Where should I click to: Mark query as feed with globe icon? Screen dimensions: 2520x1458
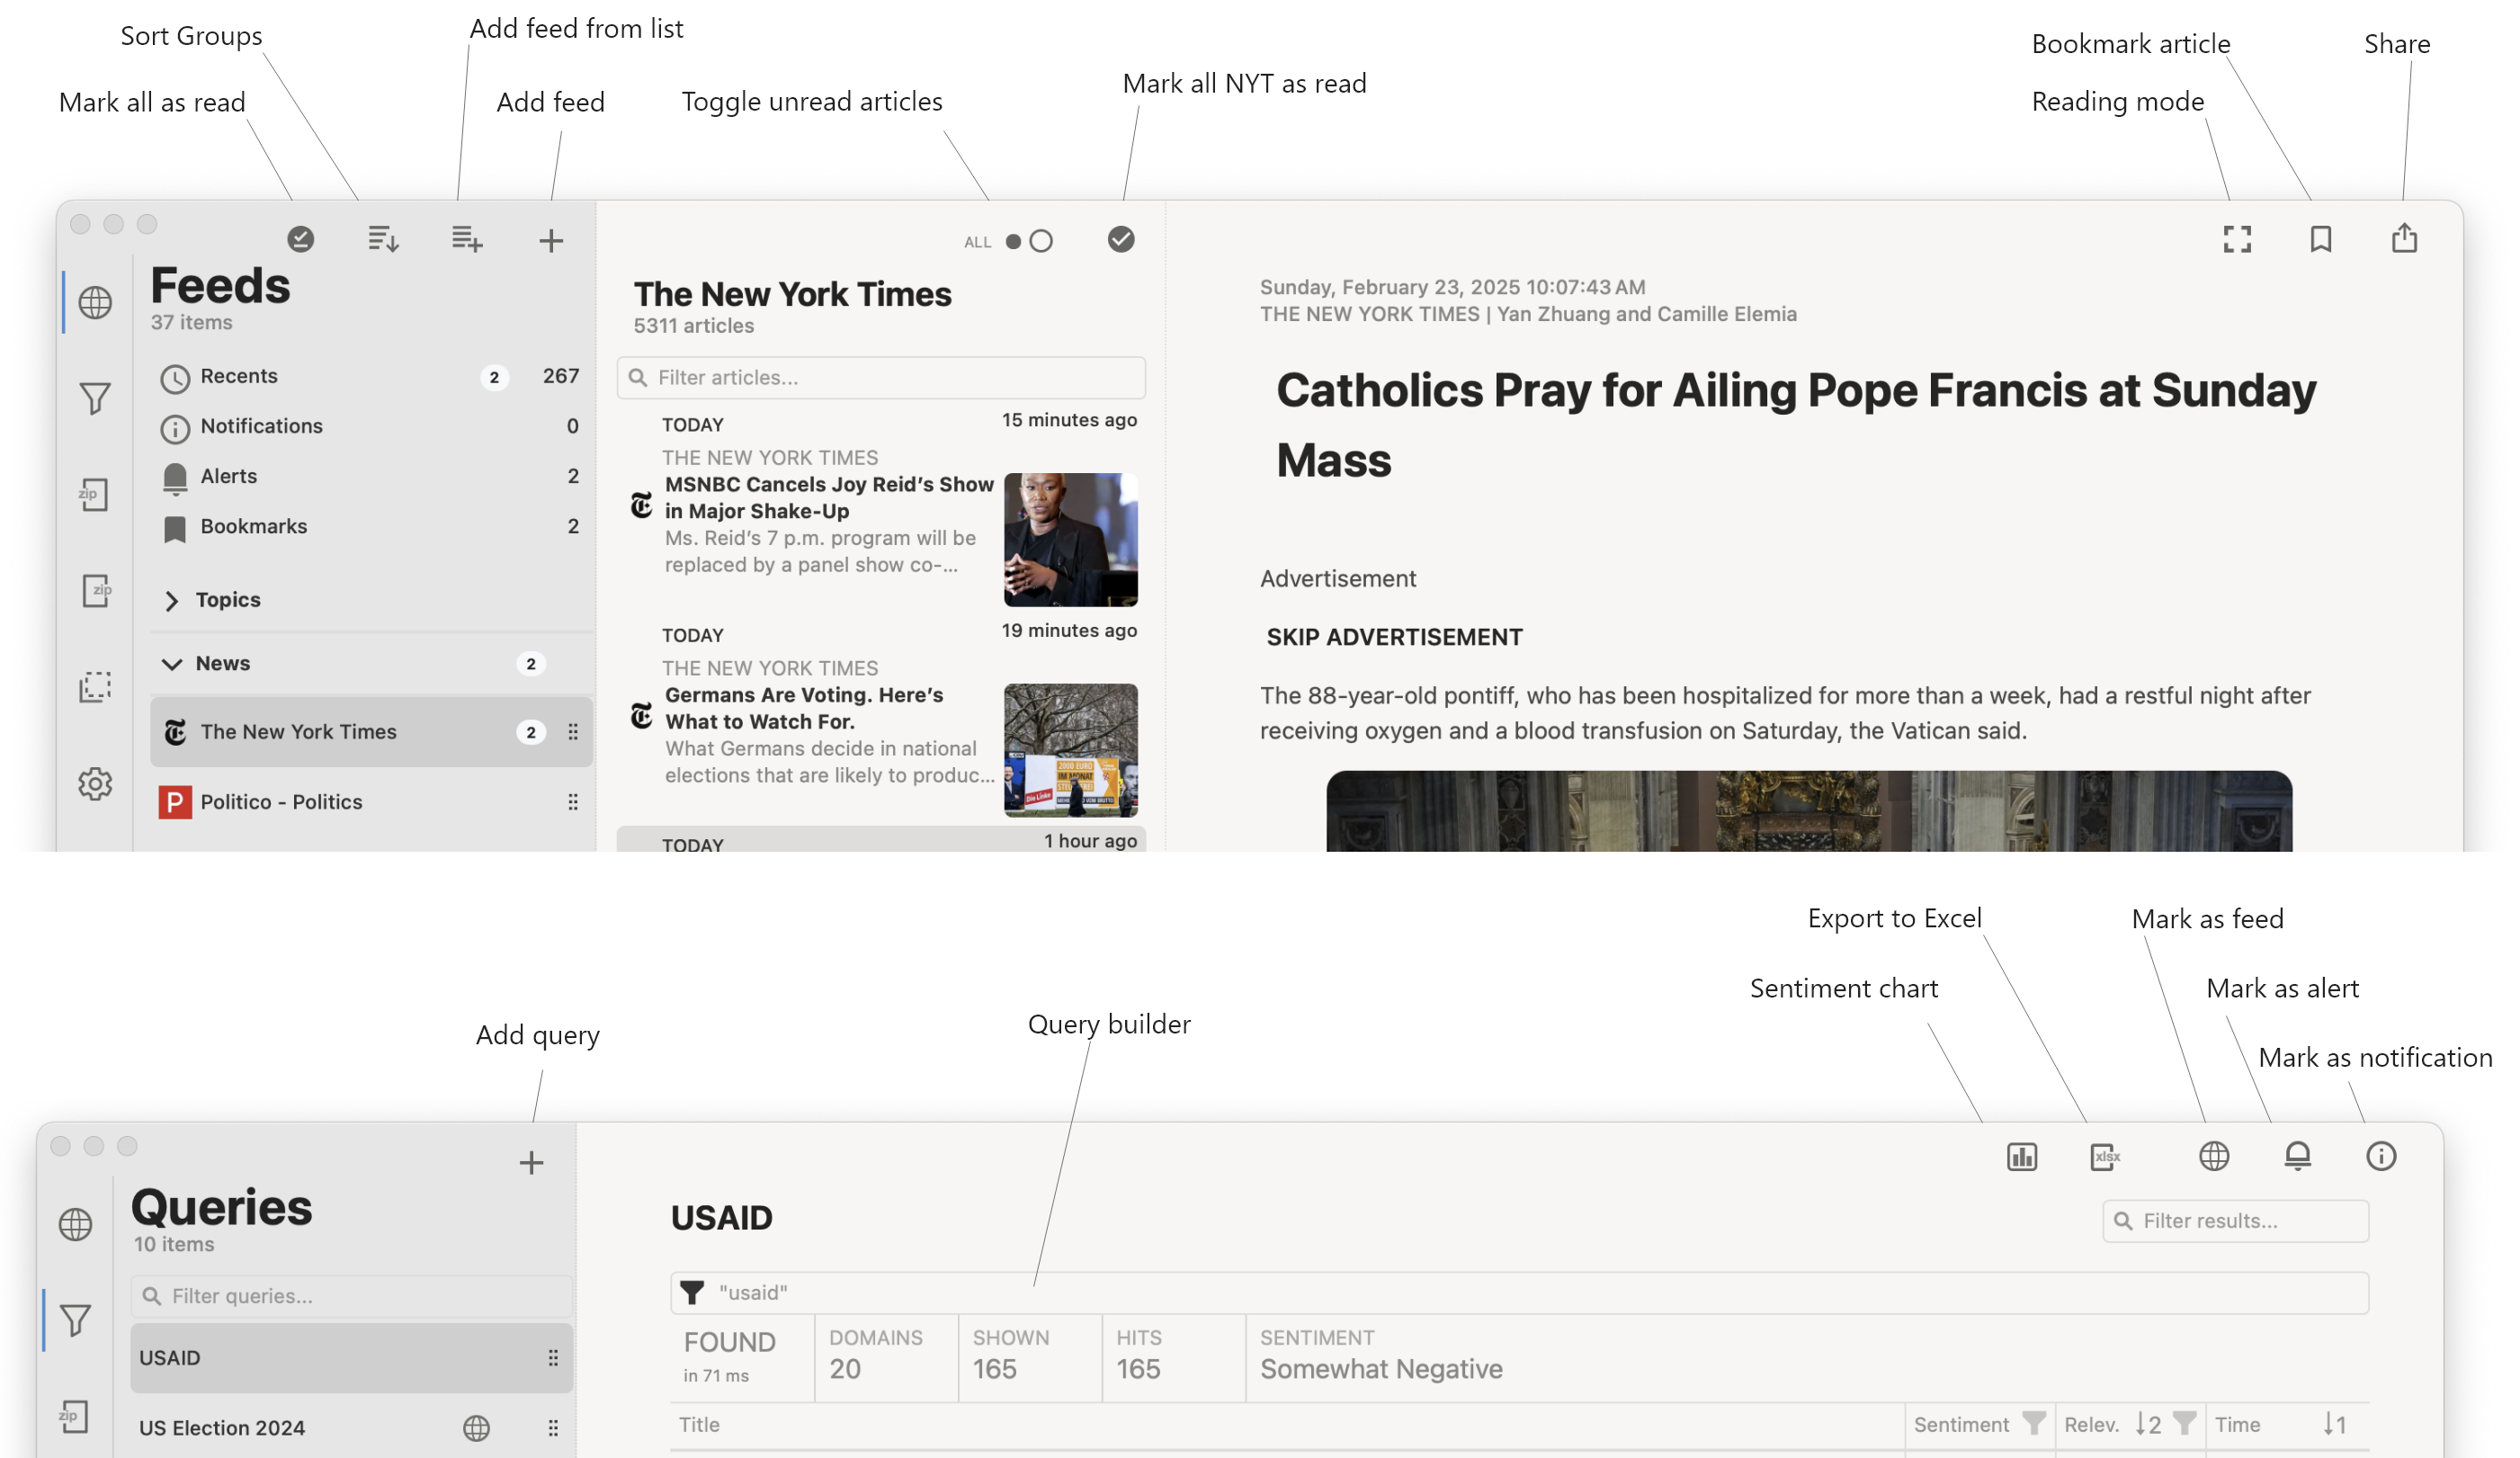coord(2213,1156)
